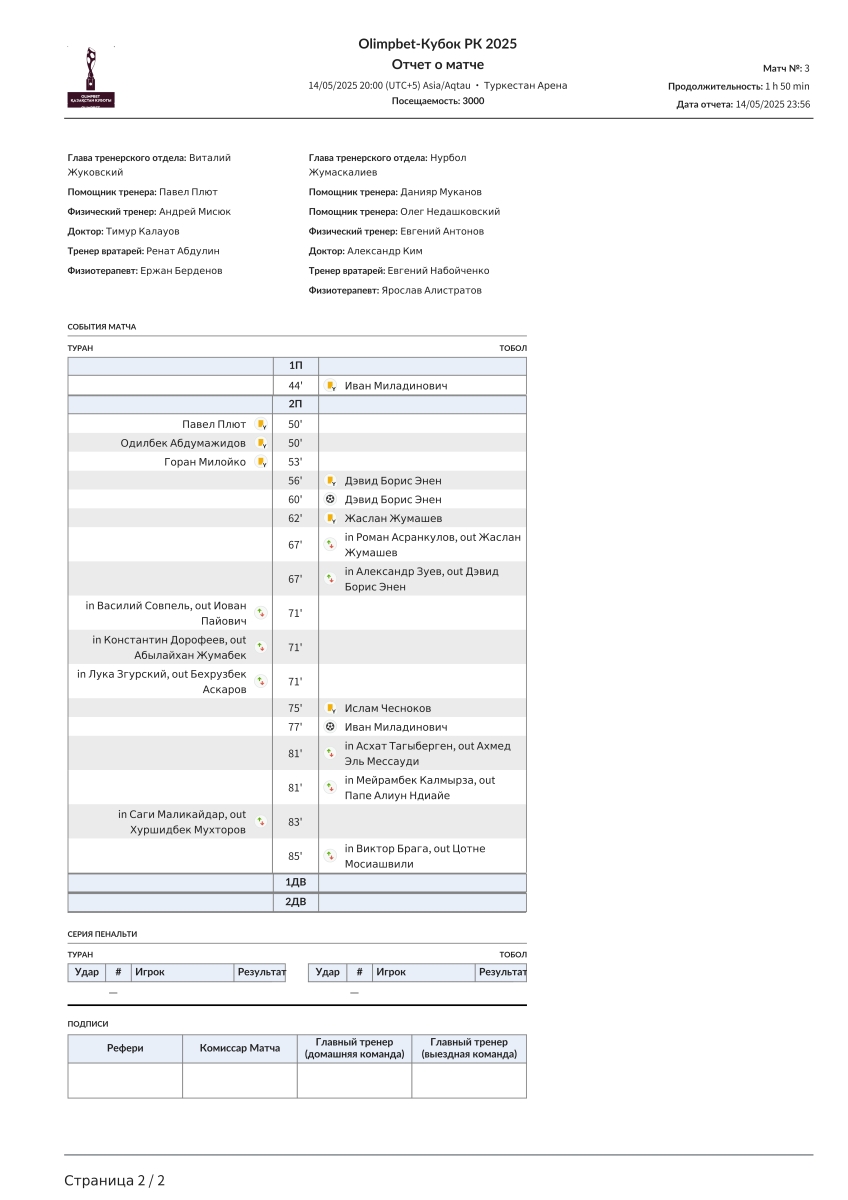Click the empty Рефери signature cell
Viewport: 848px width, 1200px height.
tap(125, 1080)
